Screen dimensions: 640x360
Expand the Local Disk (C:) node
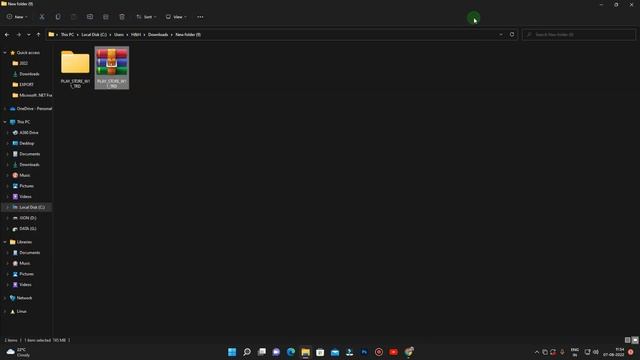7,207
